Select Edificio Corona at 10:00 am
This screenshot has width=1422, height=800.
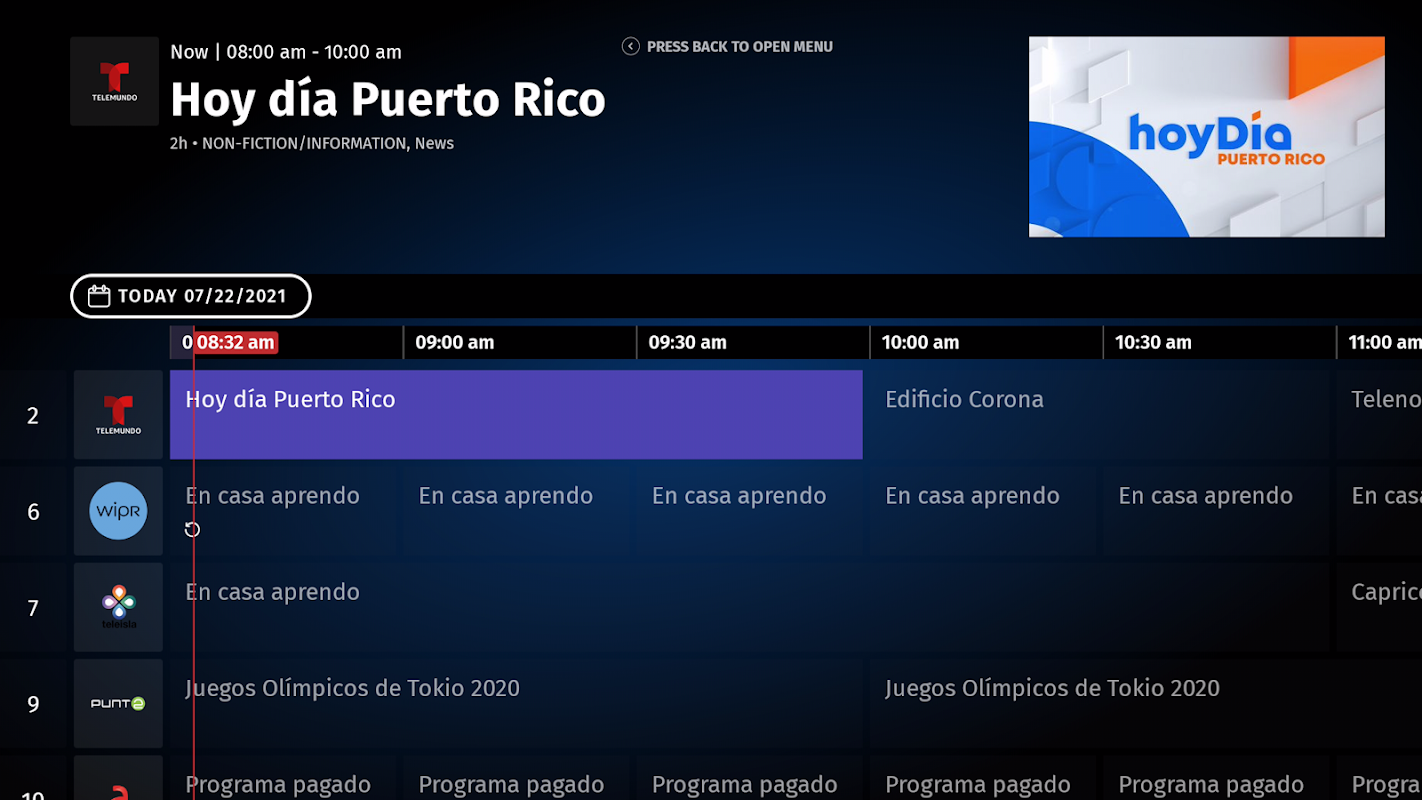1099,415
